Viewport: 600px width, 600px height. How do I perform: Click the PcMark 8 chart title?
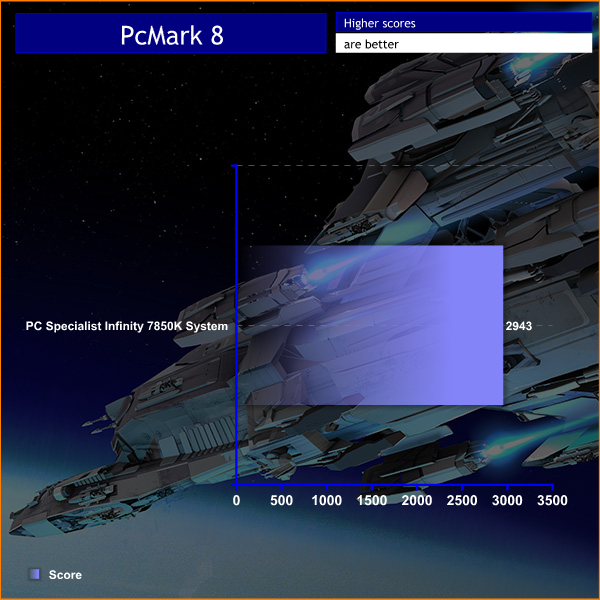click(172, 35)
